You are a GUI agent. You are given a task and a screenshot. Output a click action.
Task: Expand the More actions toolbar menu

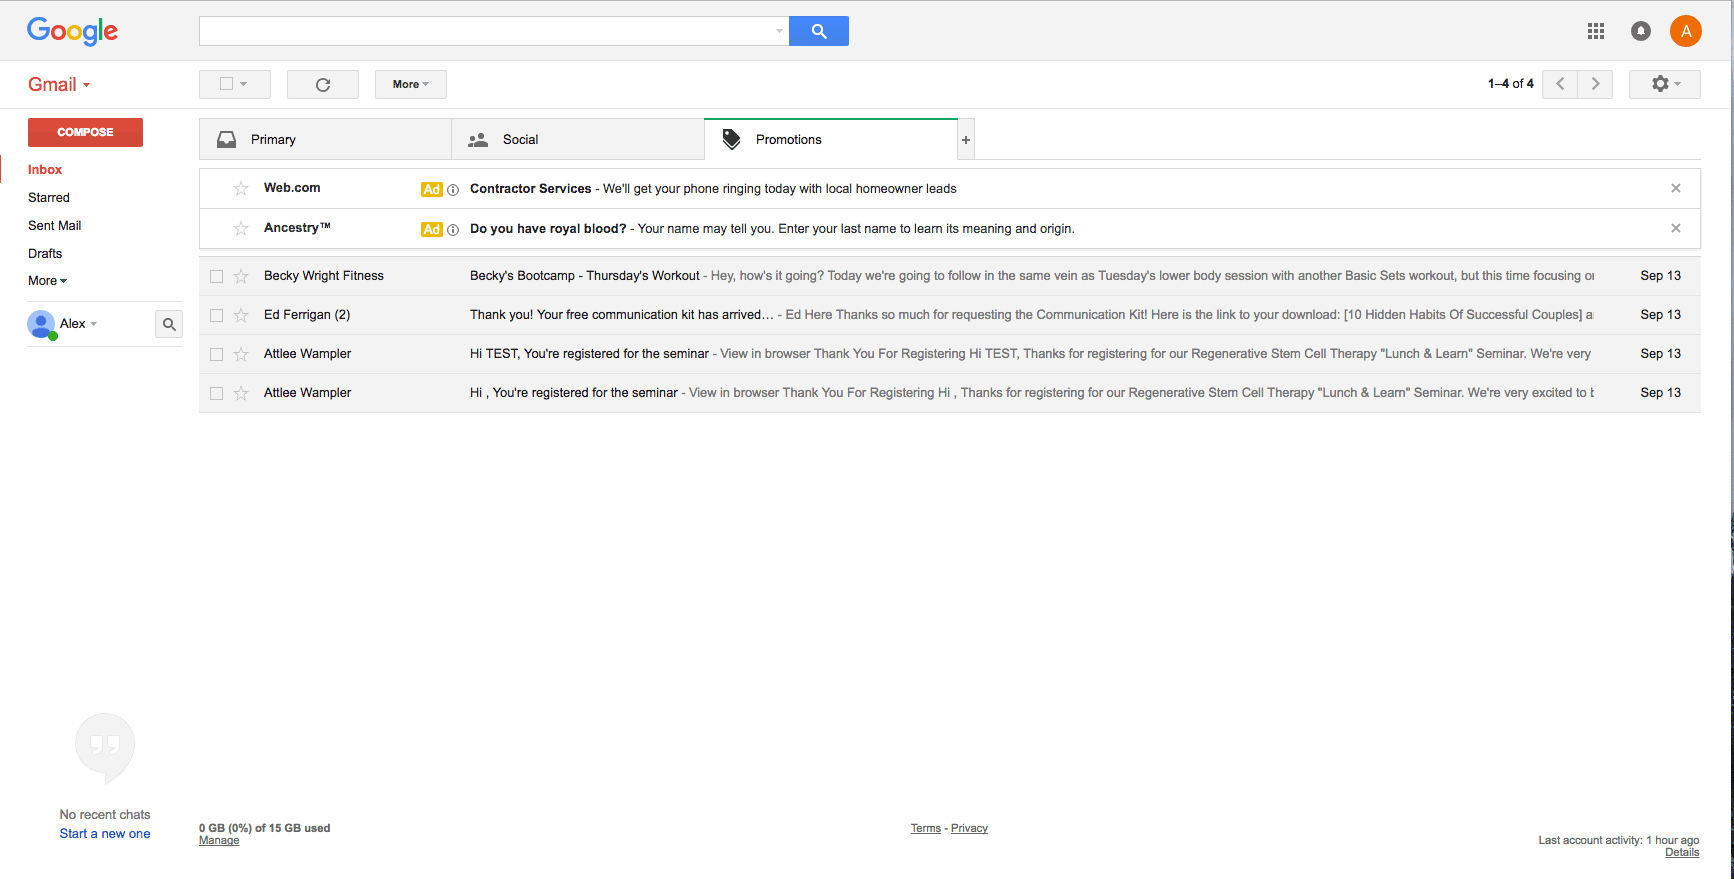point(410,85)
